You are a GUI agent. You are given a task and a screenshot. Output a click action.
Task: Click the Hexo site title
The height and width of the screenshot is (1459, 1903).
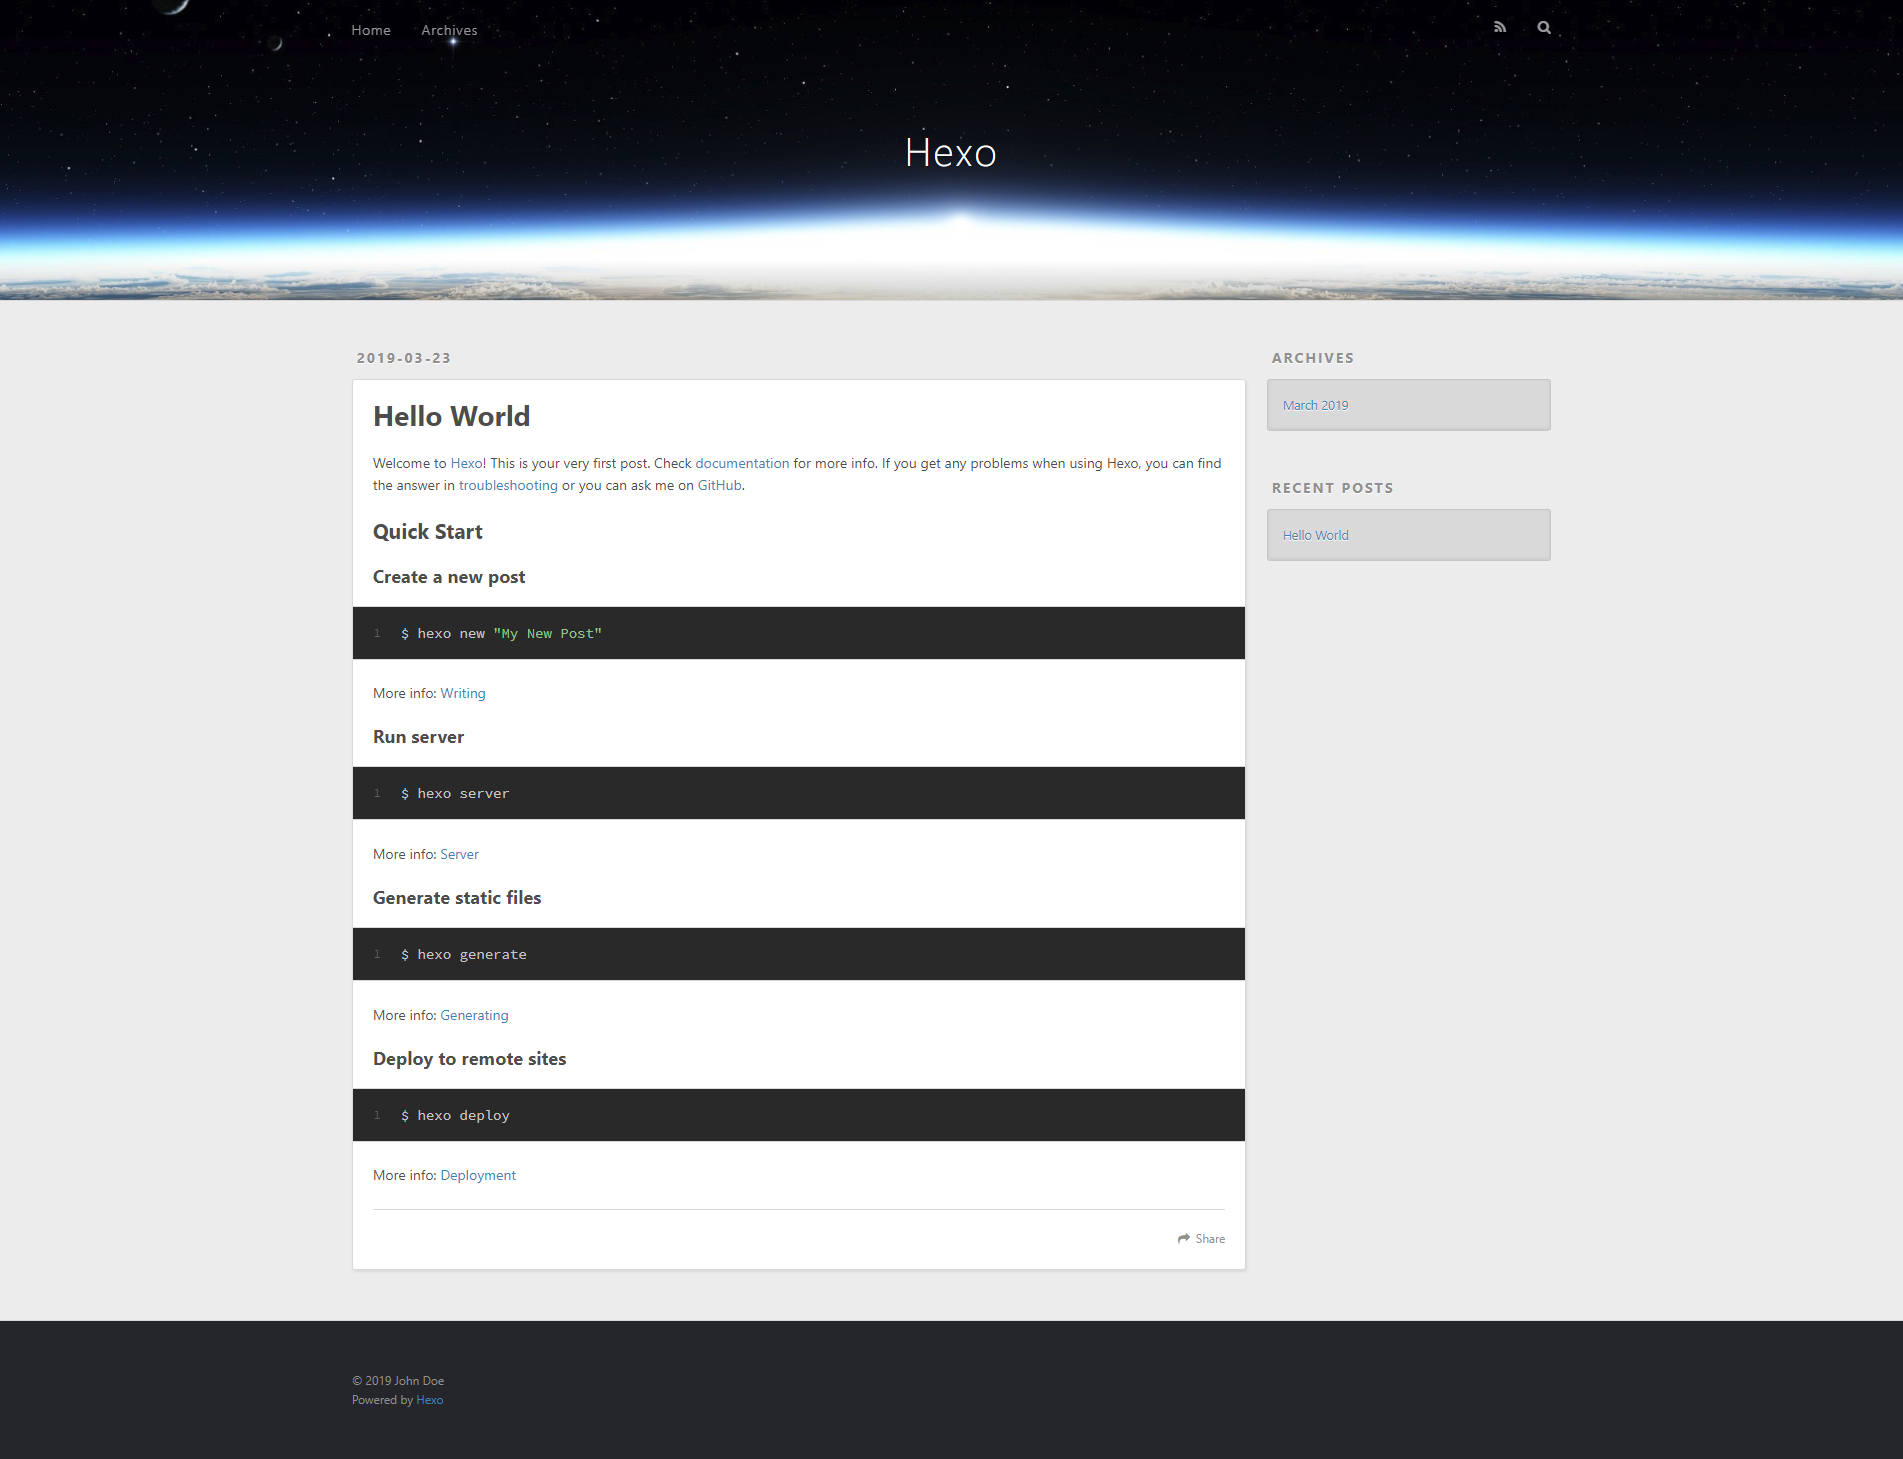[x=951, y=153]
